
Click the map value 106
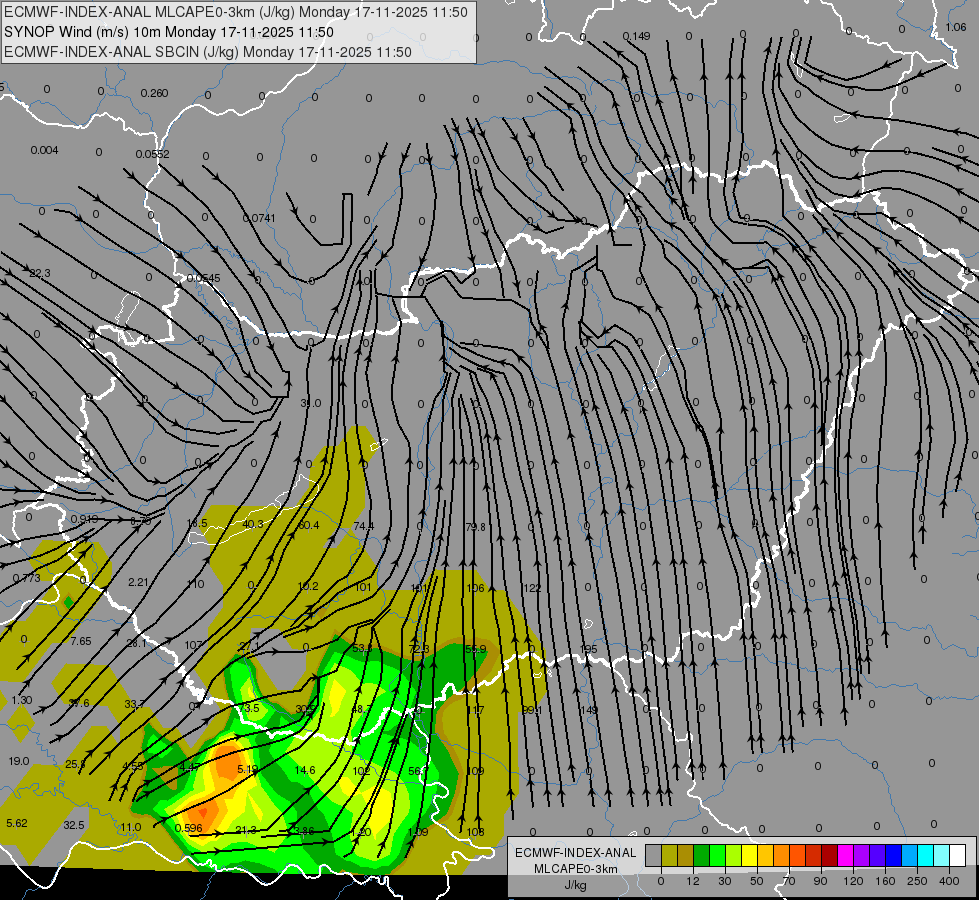click(475, 588)
